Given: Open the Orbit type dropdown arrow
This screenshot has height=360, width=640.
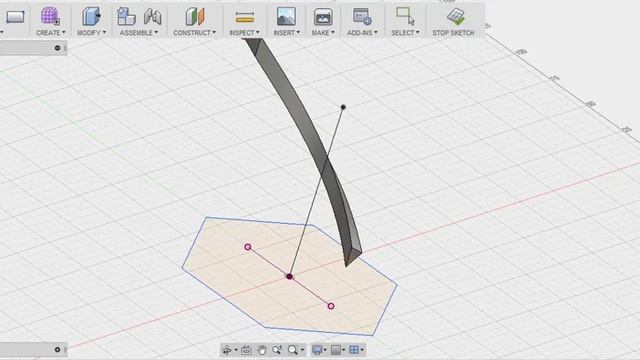Looking at the screenshot, I should 236,350.
